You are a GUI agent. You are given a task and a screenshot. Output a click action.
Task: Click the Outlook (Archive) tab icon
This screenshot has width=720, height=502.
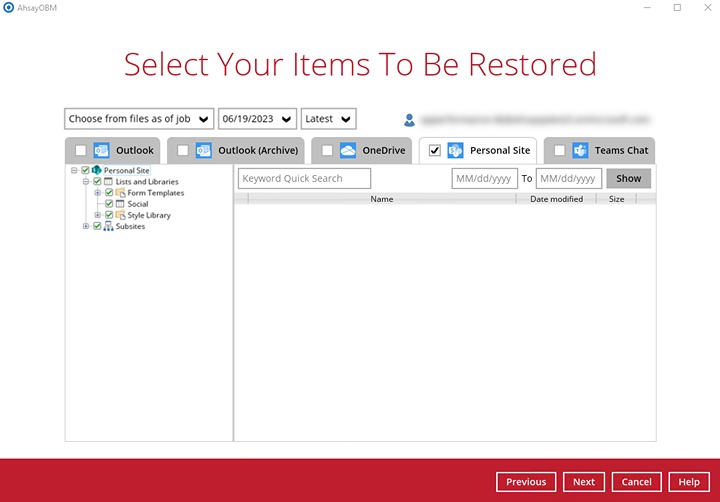click(x=204, y=151)
